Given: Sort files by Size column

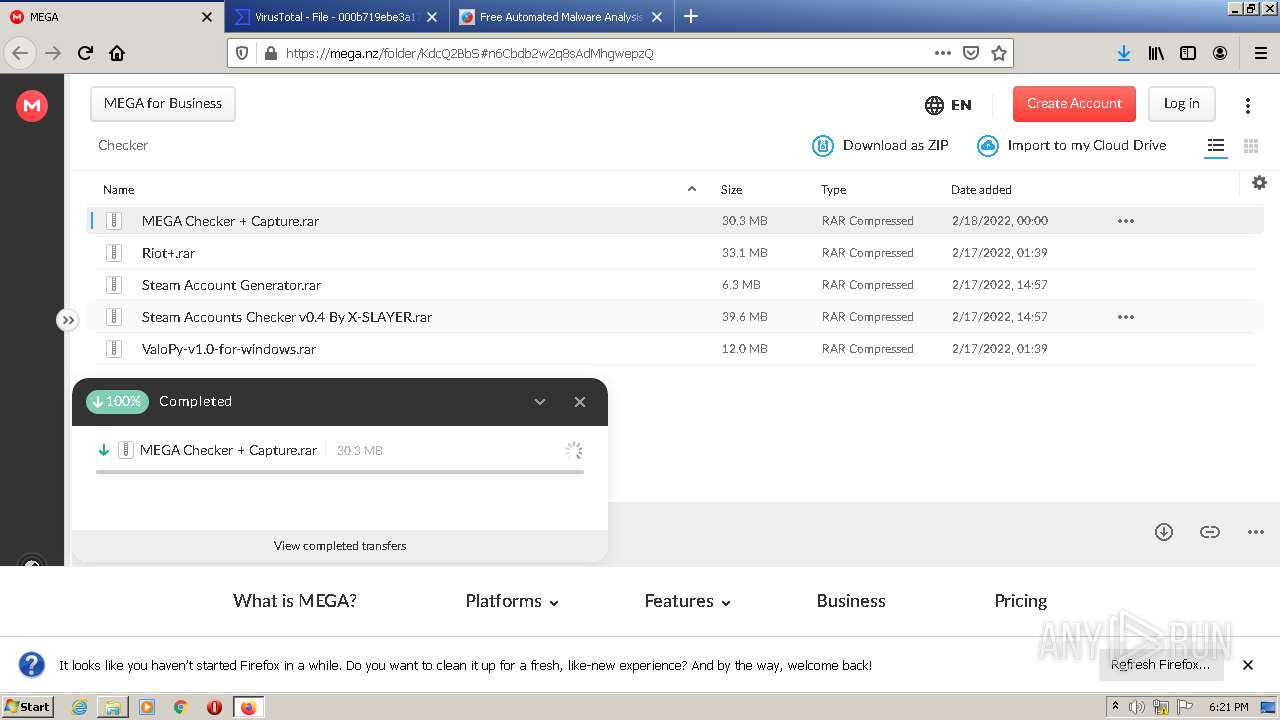Looking at the screenshot, I should (731, 189).
